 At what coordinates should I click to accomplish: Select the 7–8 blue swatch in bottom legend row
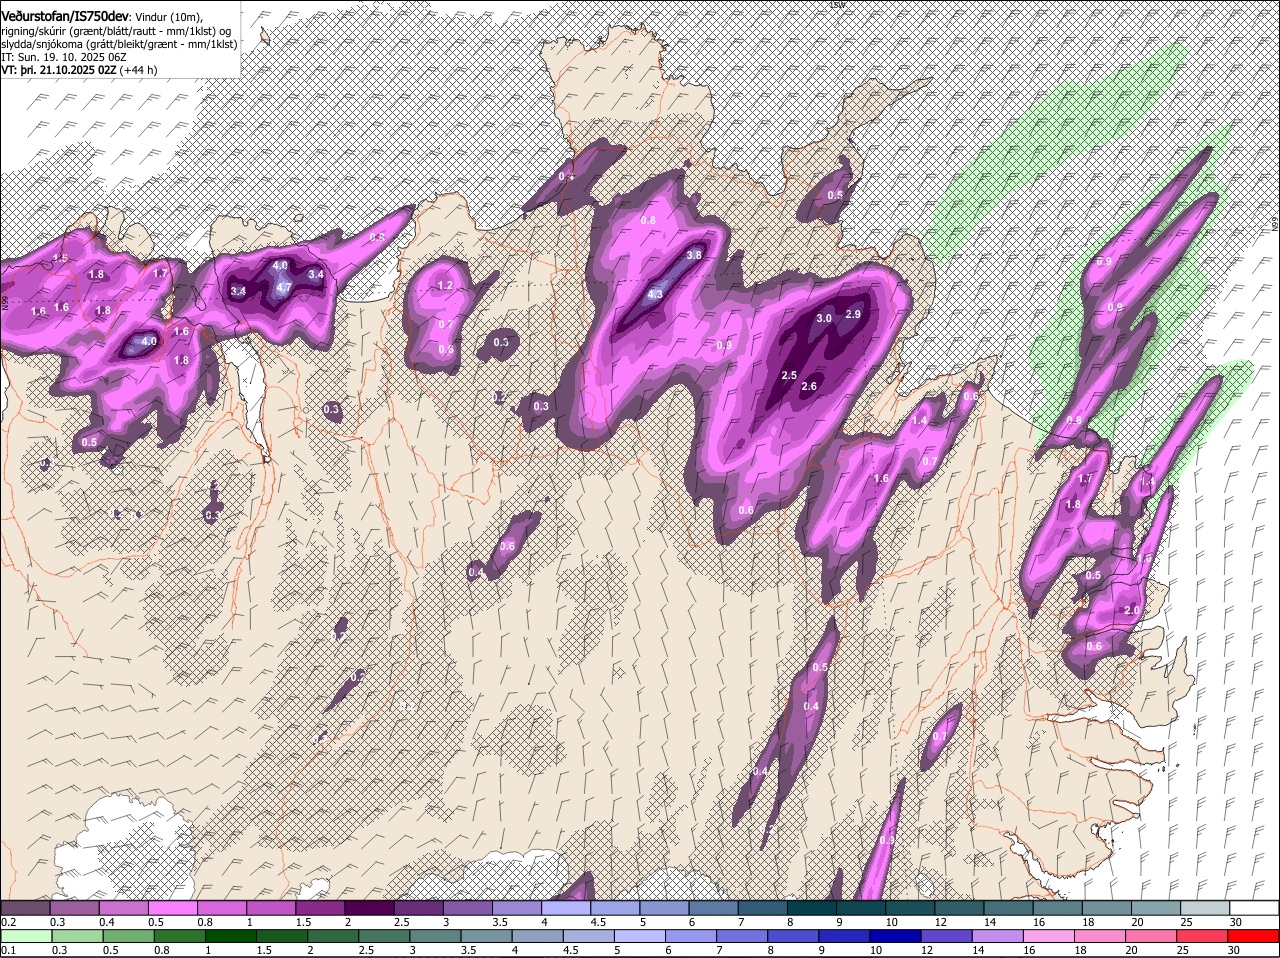pos(742,937)
